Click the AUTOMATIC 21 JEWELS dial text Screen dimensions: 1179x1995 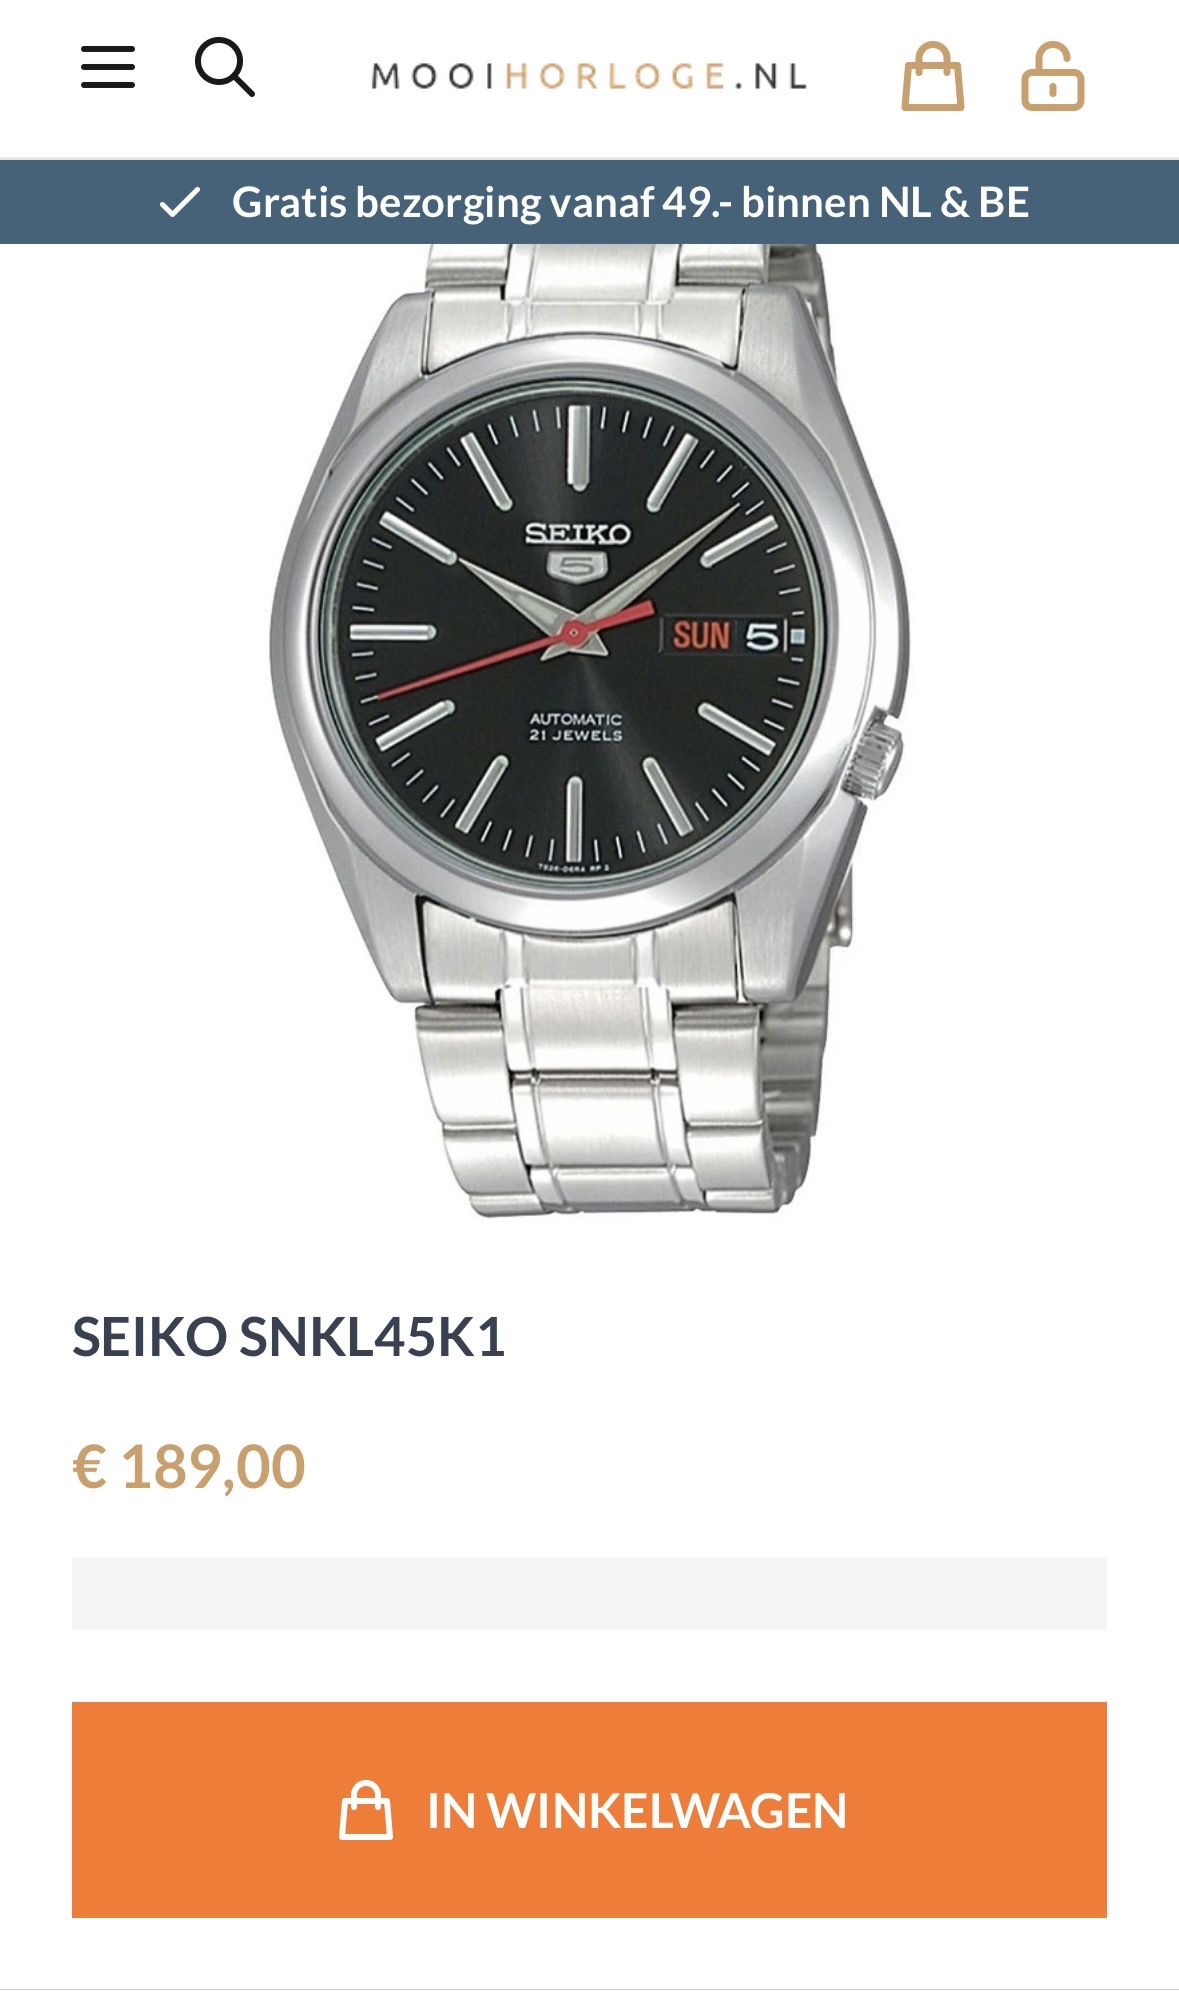(576, 727)
